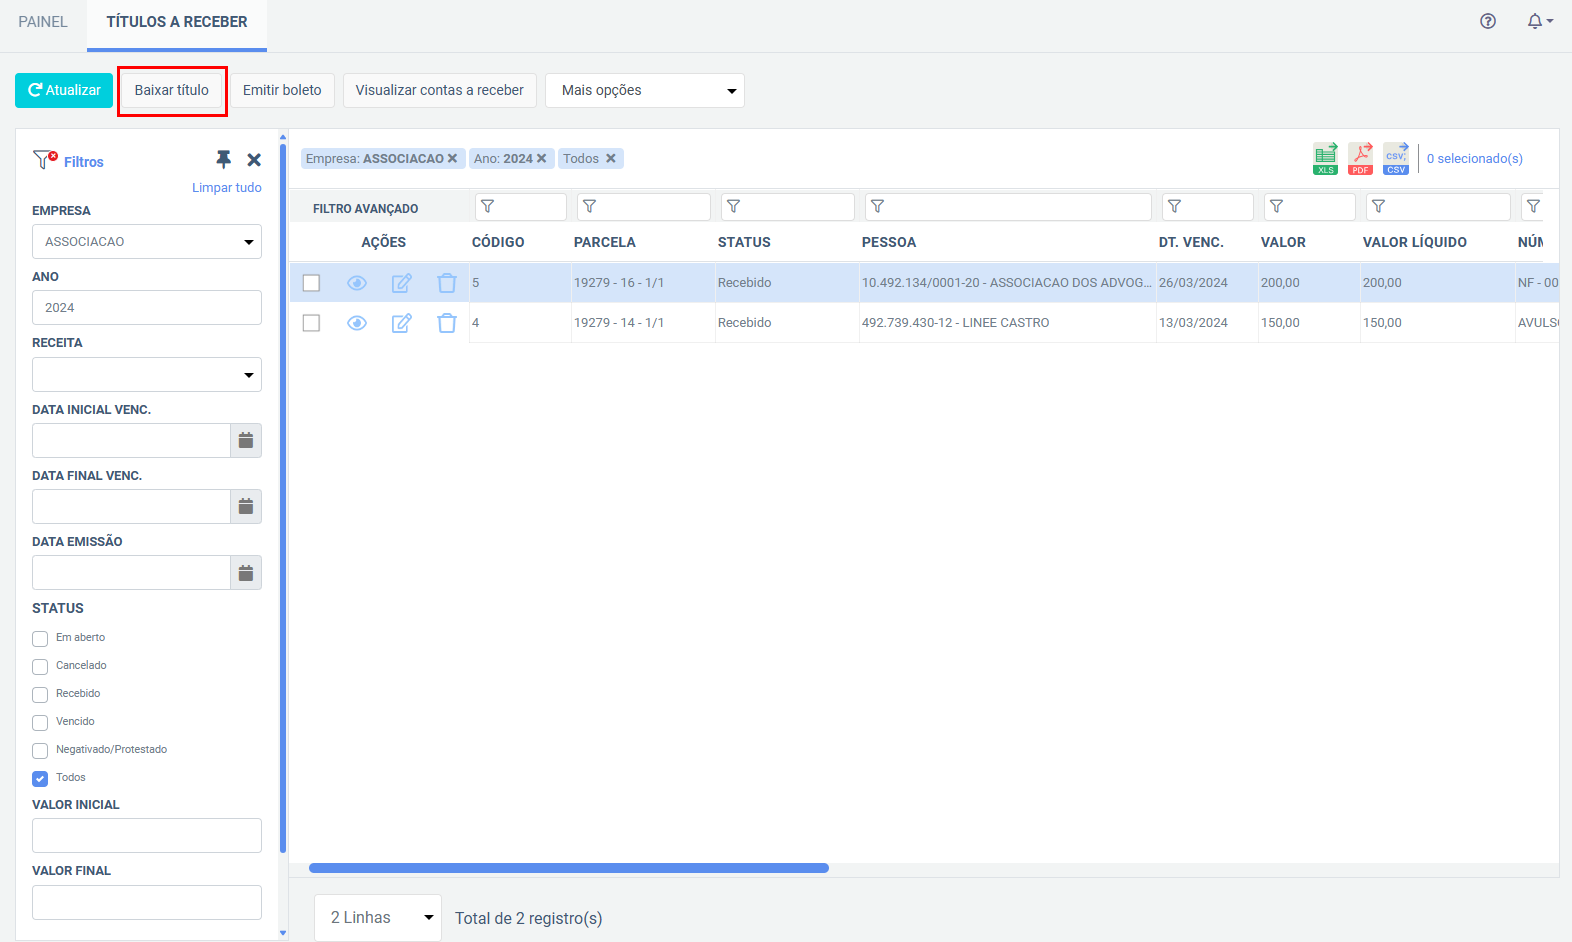This screenshot has width=1572, height=942.
Task: Edit título código 4
Action: pyautogui.click(x=402, y=323)
